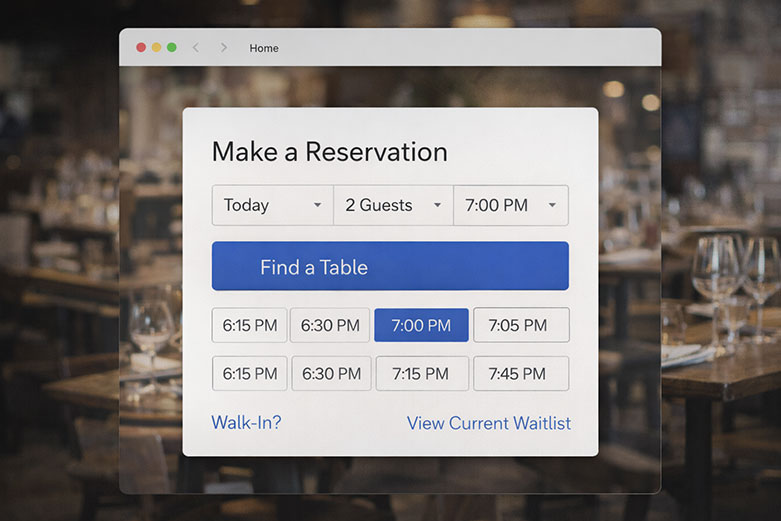The width and height of the screenshot is (781, 521).
Task: Toggle the highlighted blue 7:00 PM time slot
Action: pos(421,325)
